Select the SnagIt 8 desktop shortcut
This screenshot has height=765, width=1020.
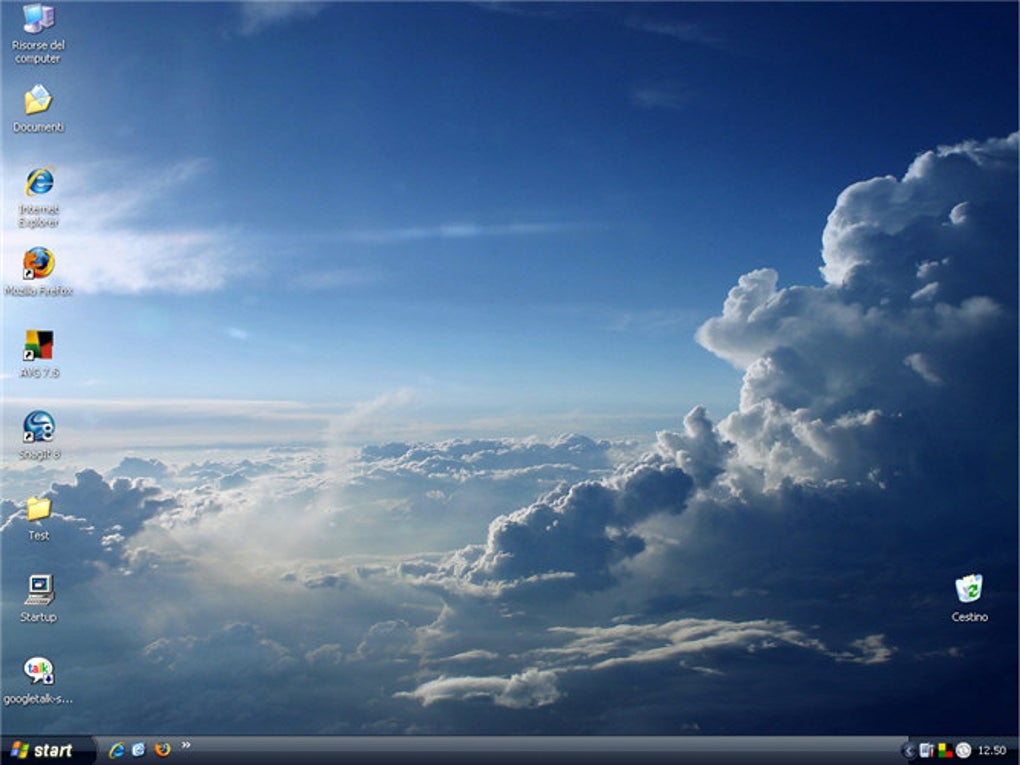pos(39,435)
